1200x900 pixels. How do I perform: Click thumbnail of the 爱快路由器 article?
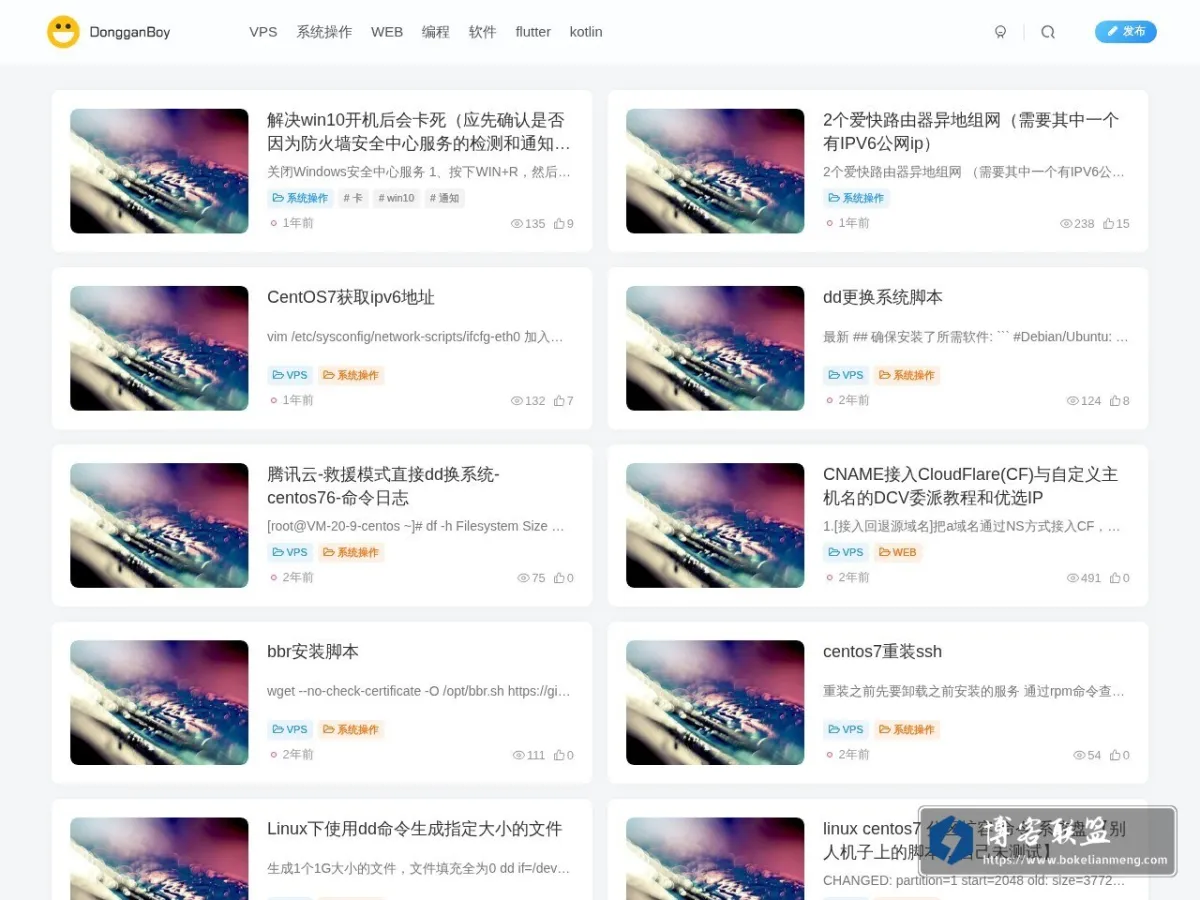pos(715,171)
